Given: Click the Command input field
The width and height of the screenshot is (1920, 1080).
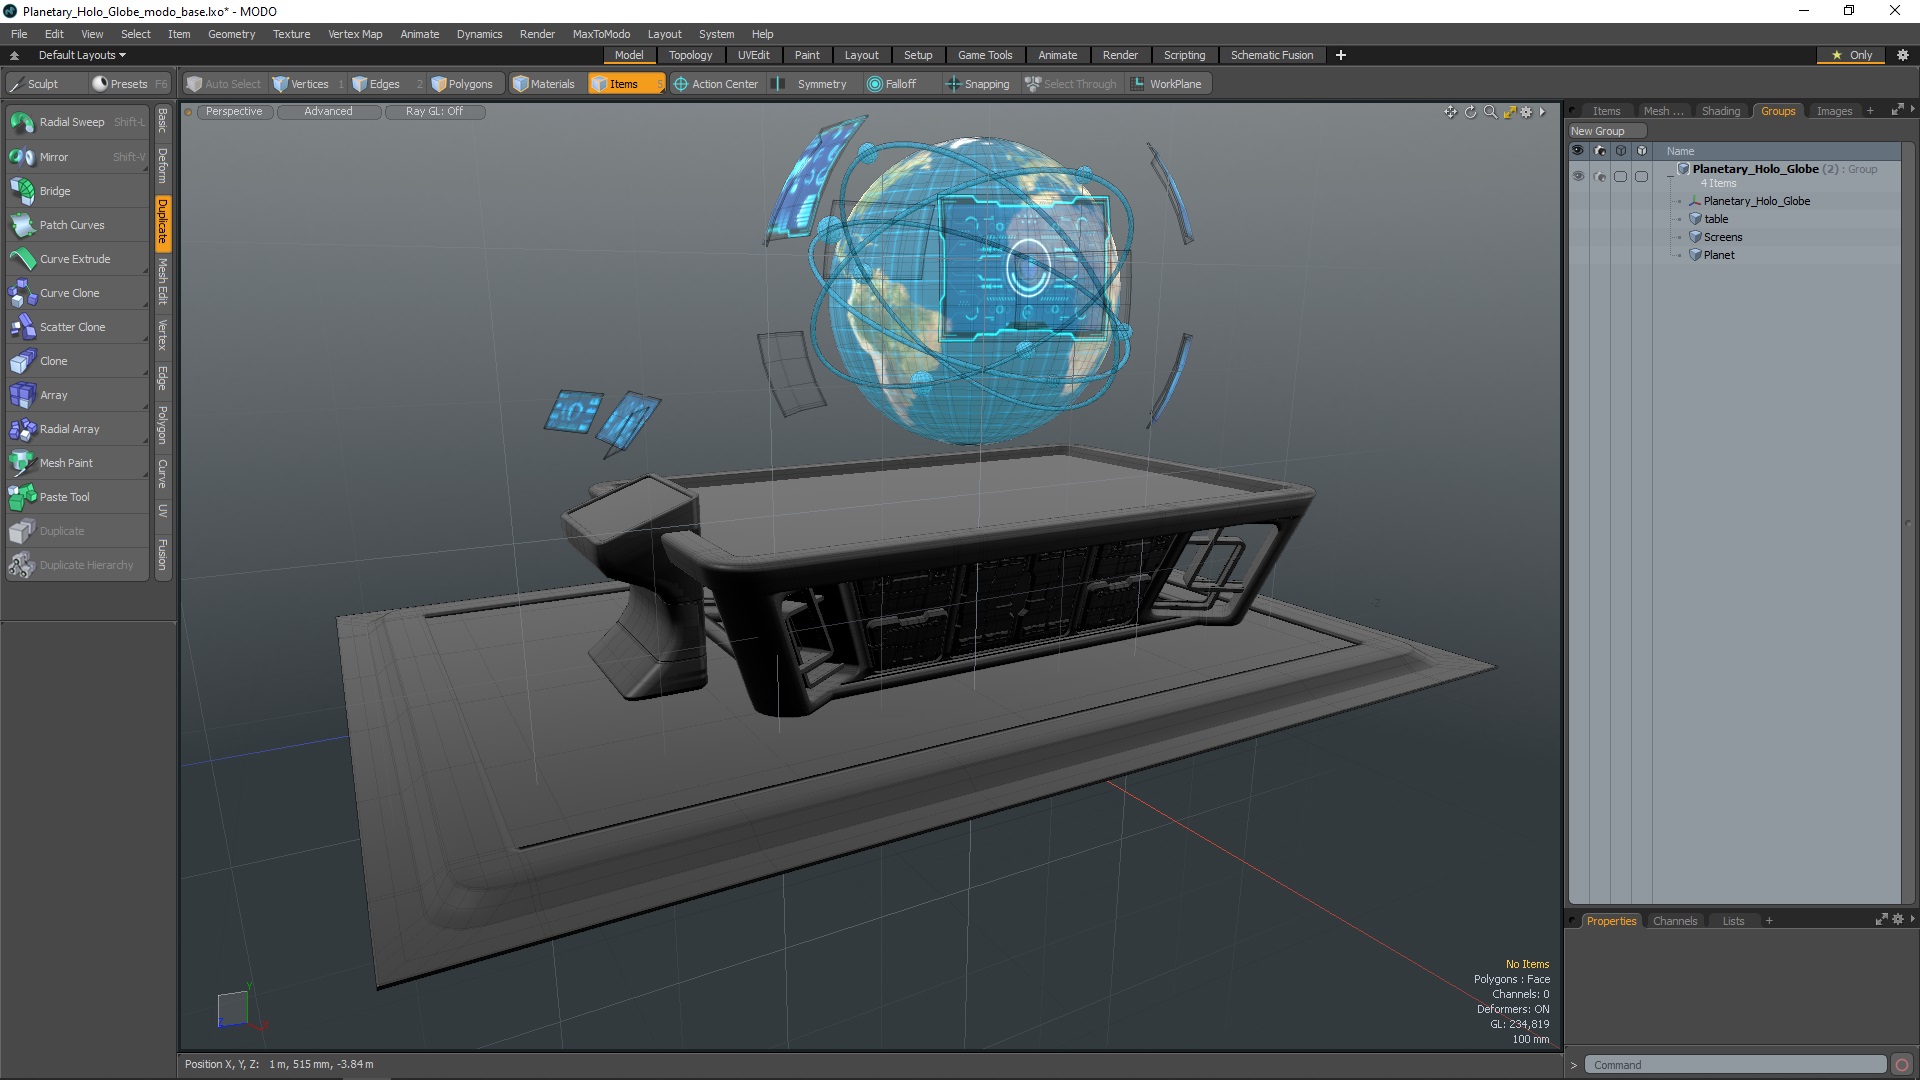Looking at the screenshot, I should click(1735, 1065).
